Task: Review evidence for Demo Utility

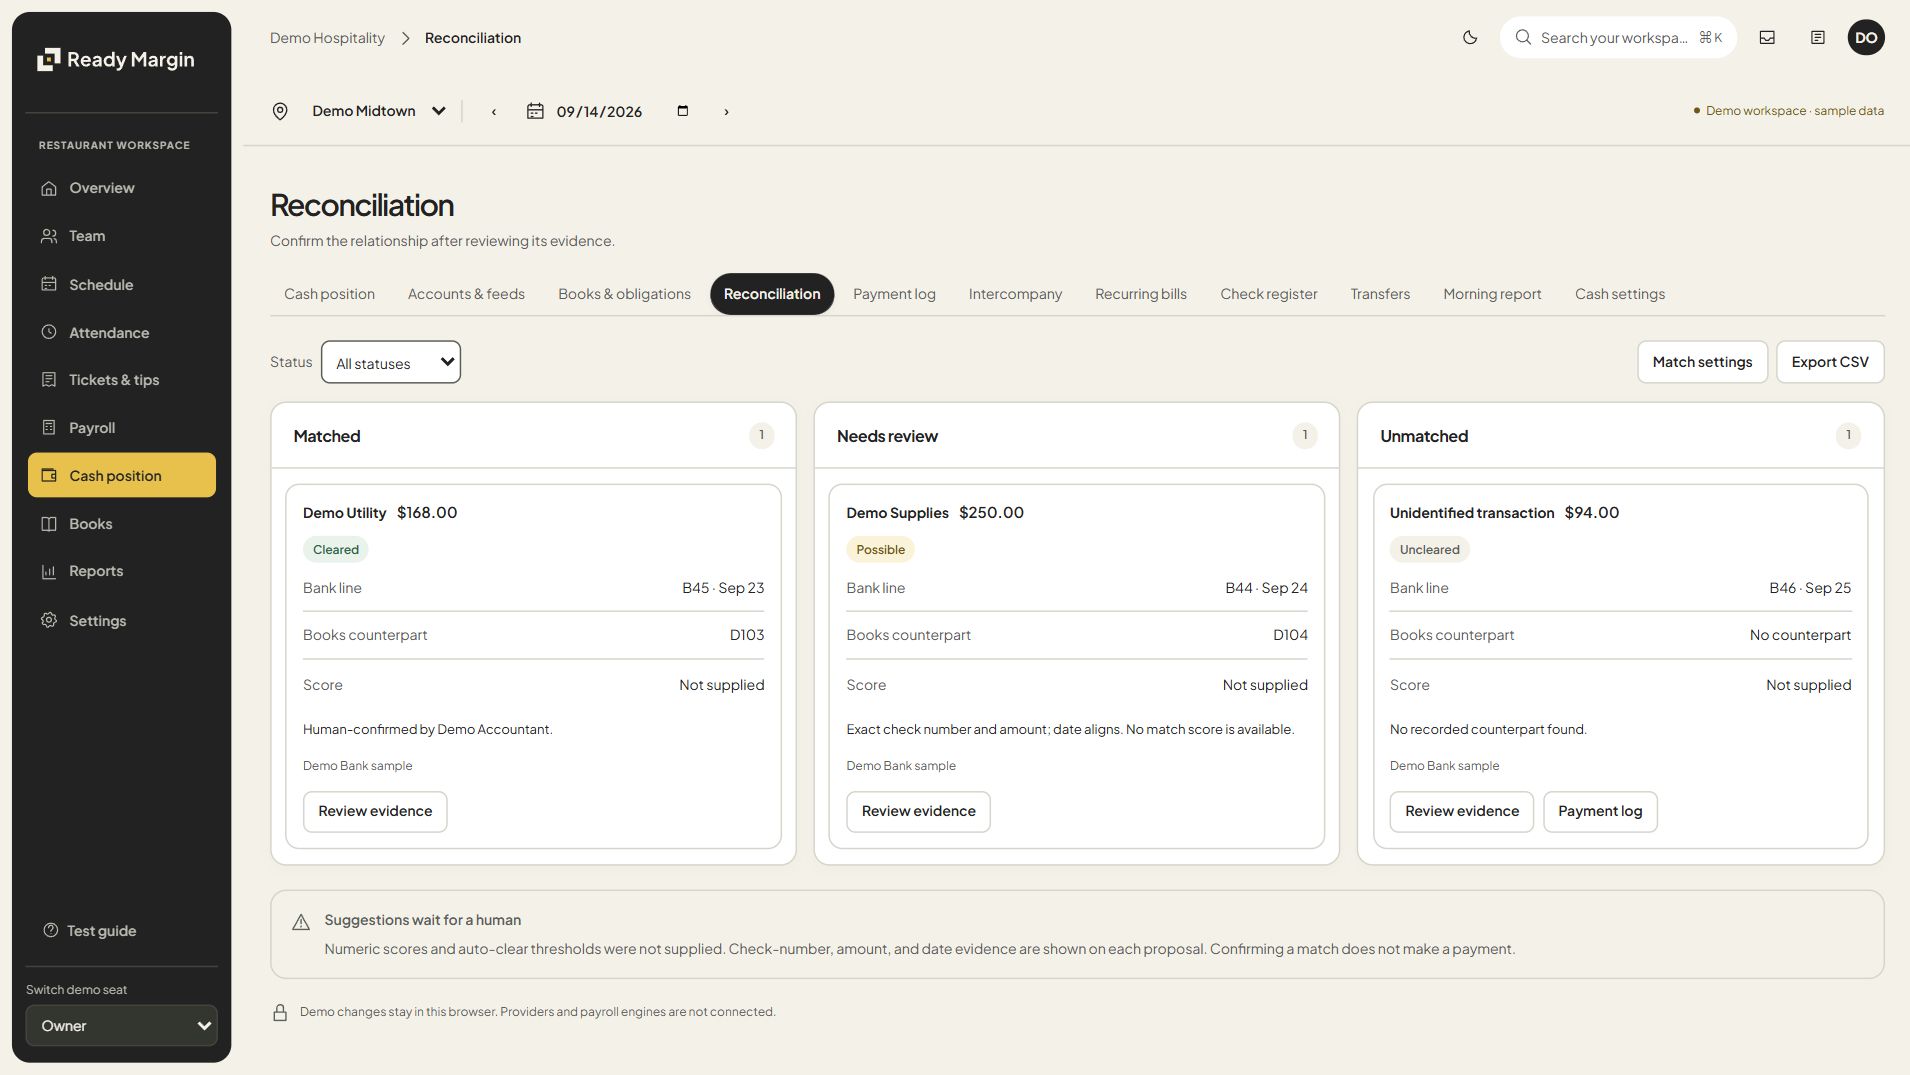Action: pyautogui.click(x=375, y=812)
